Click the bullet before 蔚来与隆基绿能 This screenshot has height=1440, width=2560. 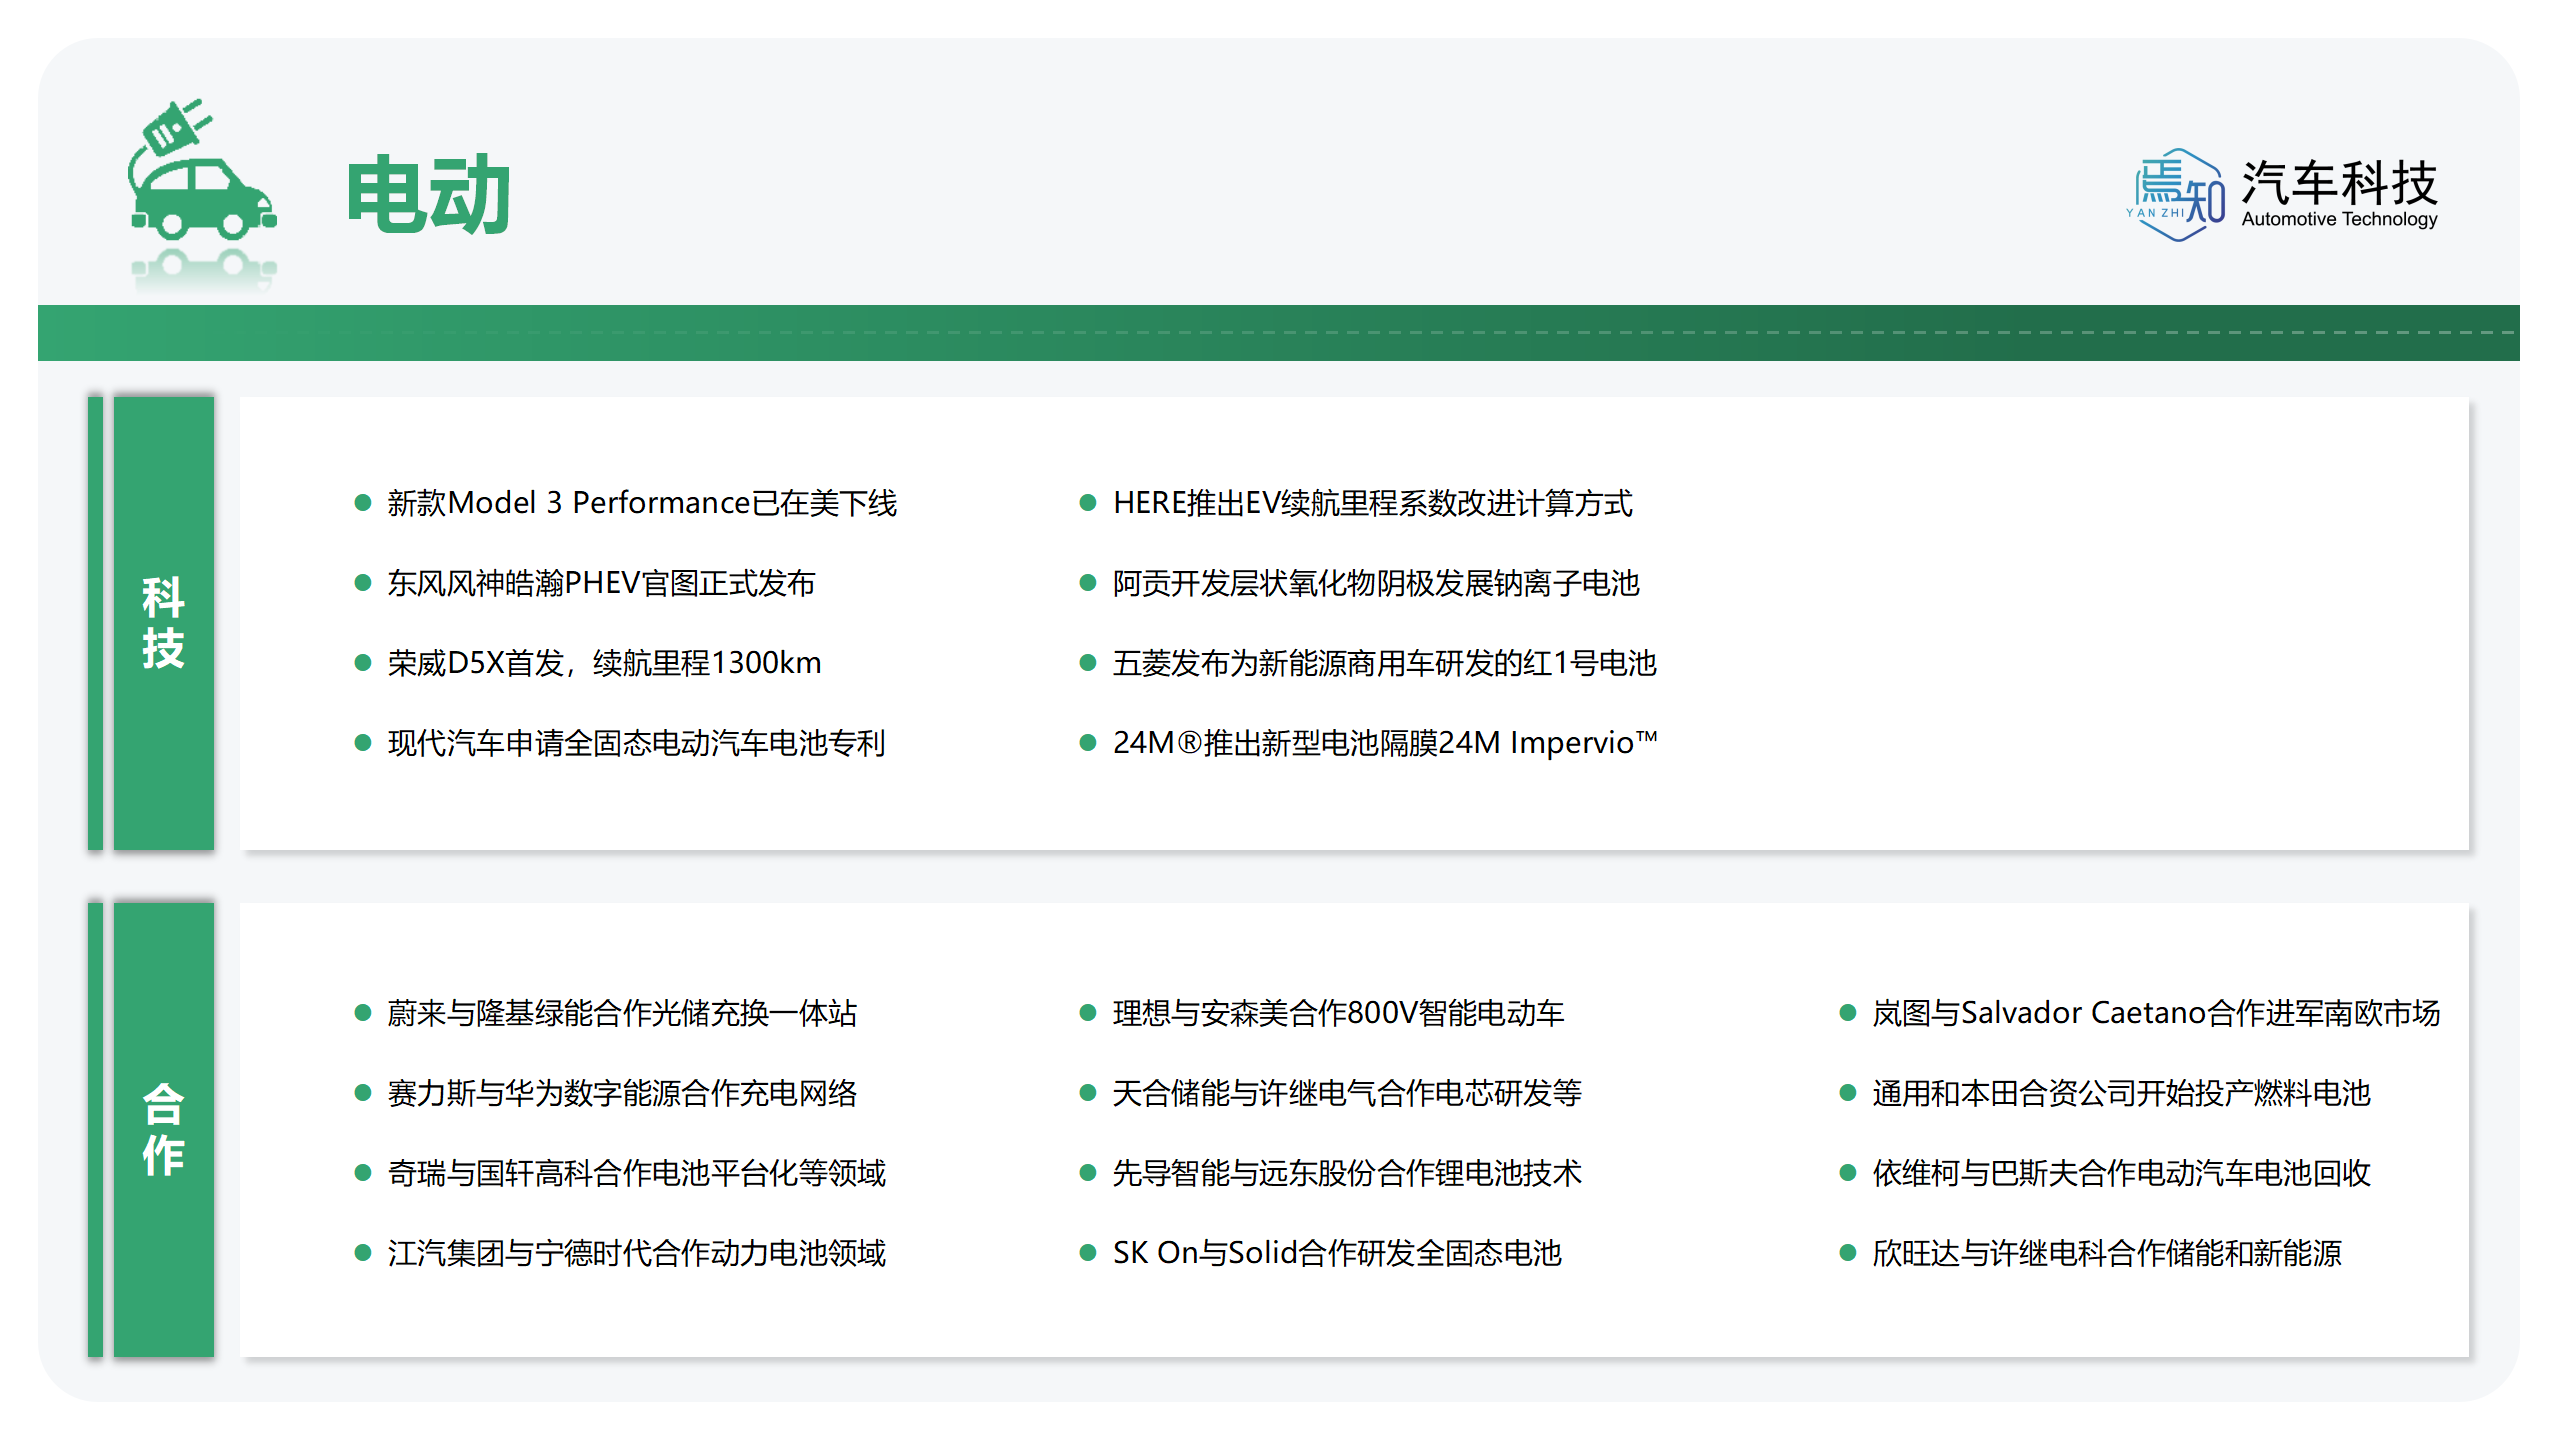(x=363, y=1013)
